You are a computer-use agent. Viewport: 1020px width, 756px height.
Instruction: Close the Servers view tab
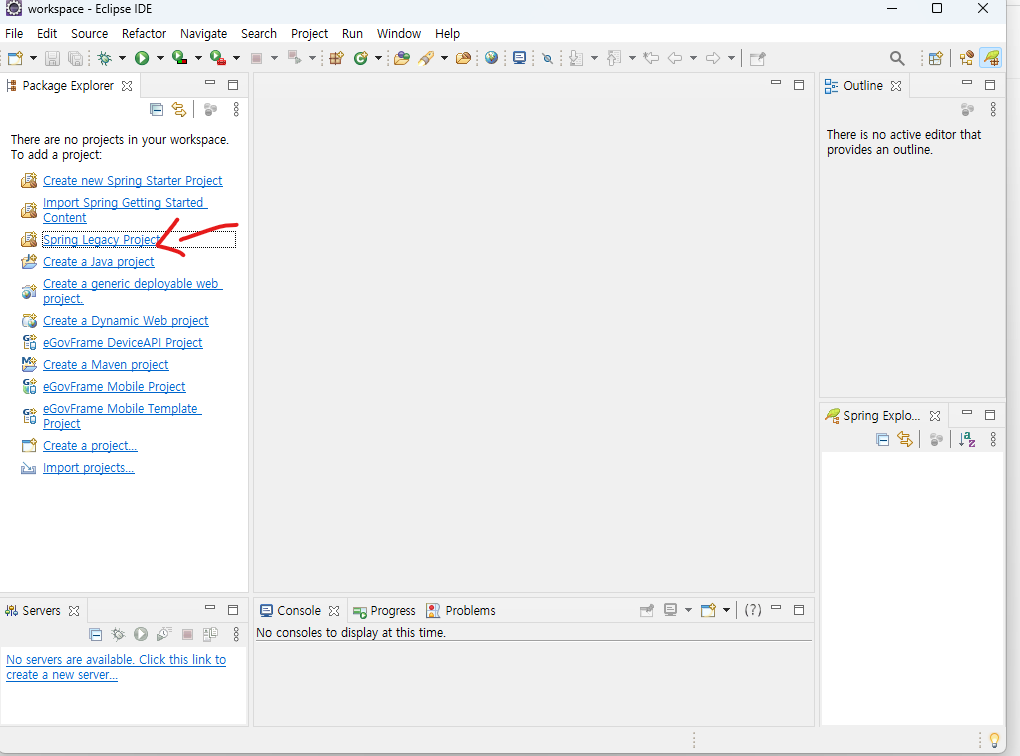tap(74, 611)
